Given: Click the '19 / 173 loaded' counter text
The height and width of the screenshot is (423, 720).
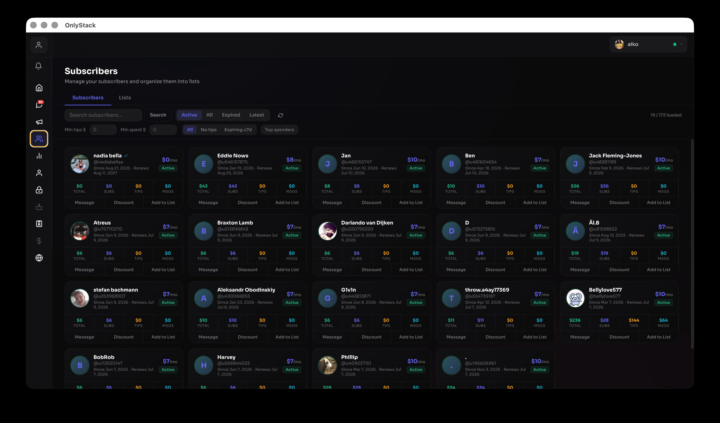Looking at the screenshot, I should tap(666, 115).
